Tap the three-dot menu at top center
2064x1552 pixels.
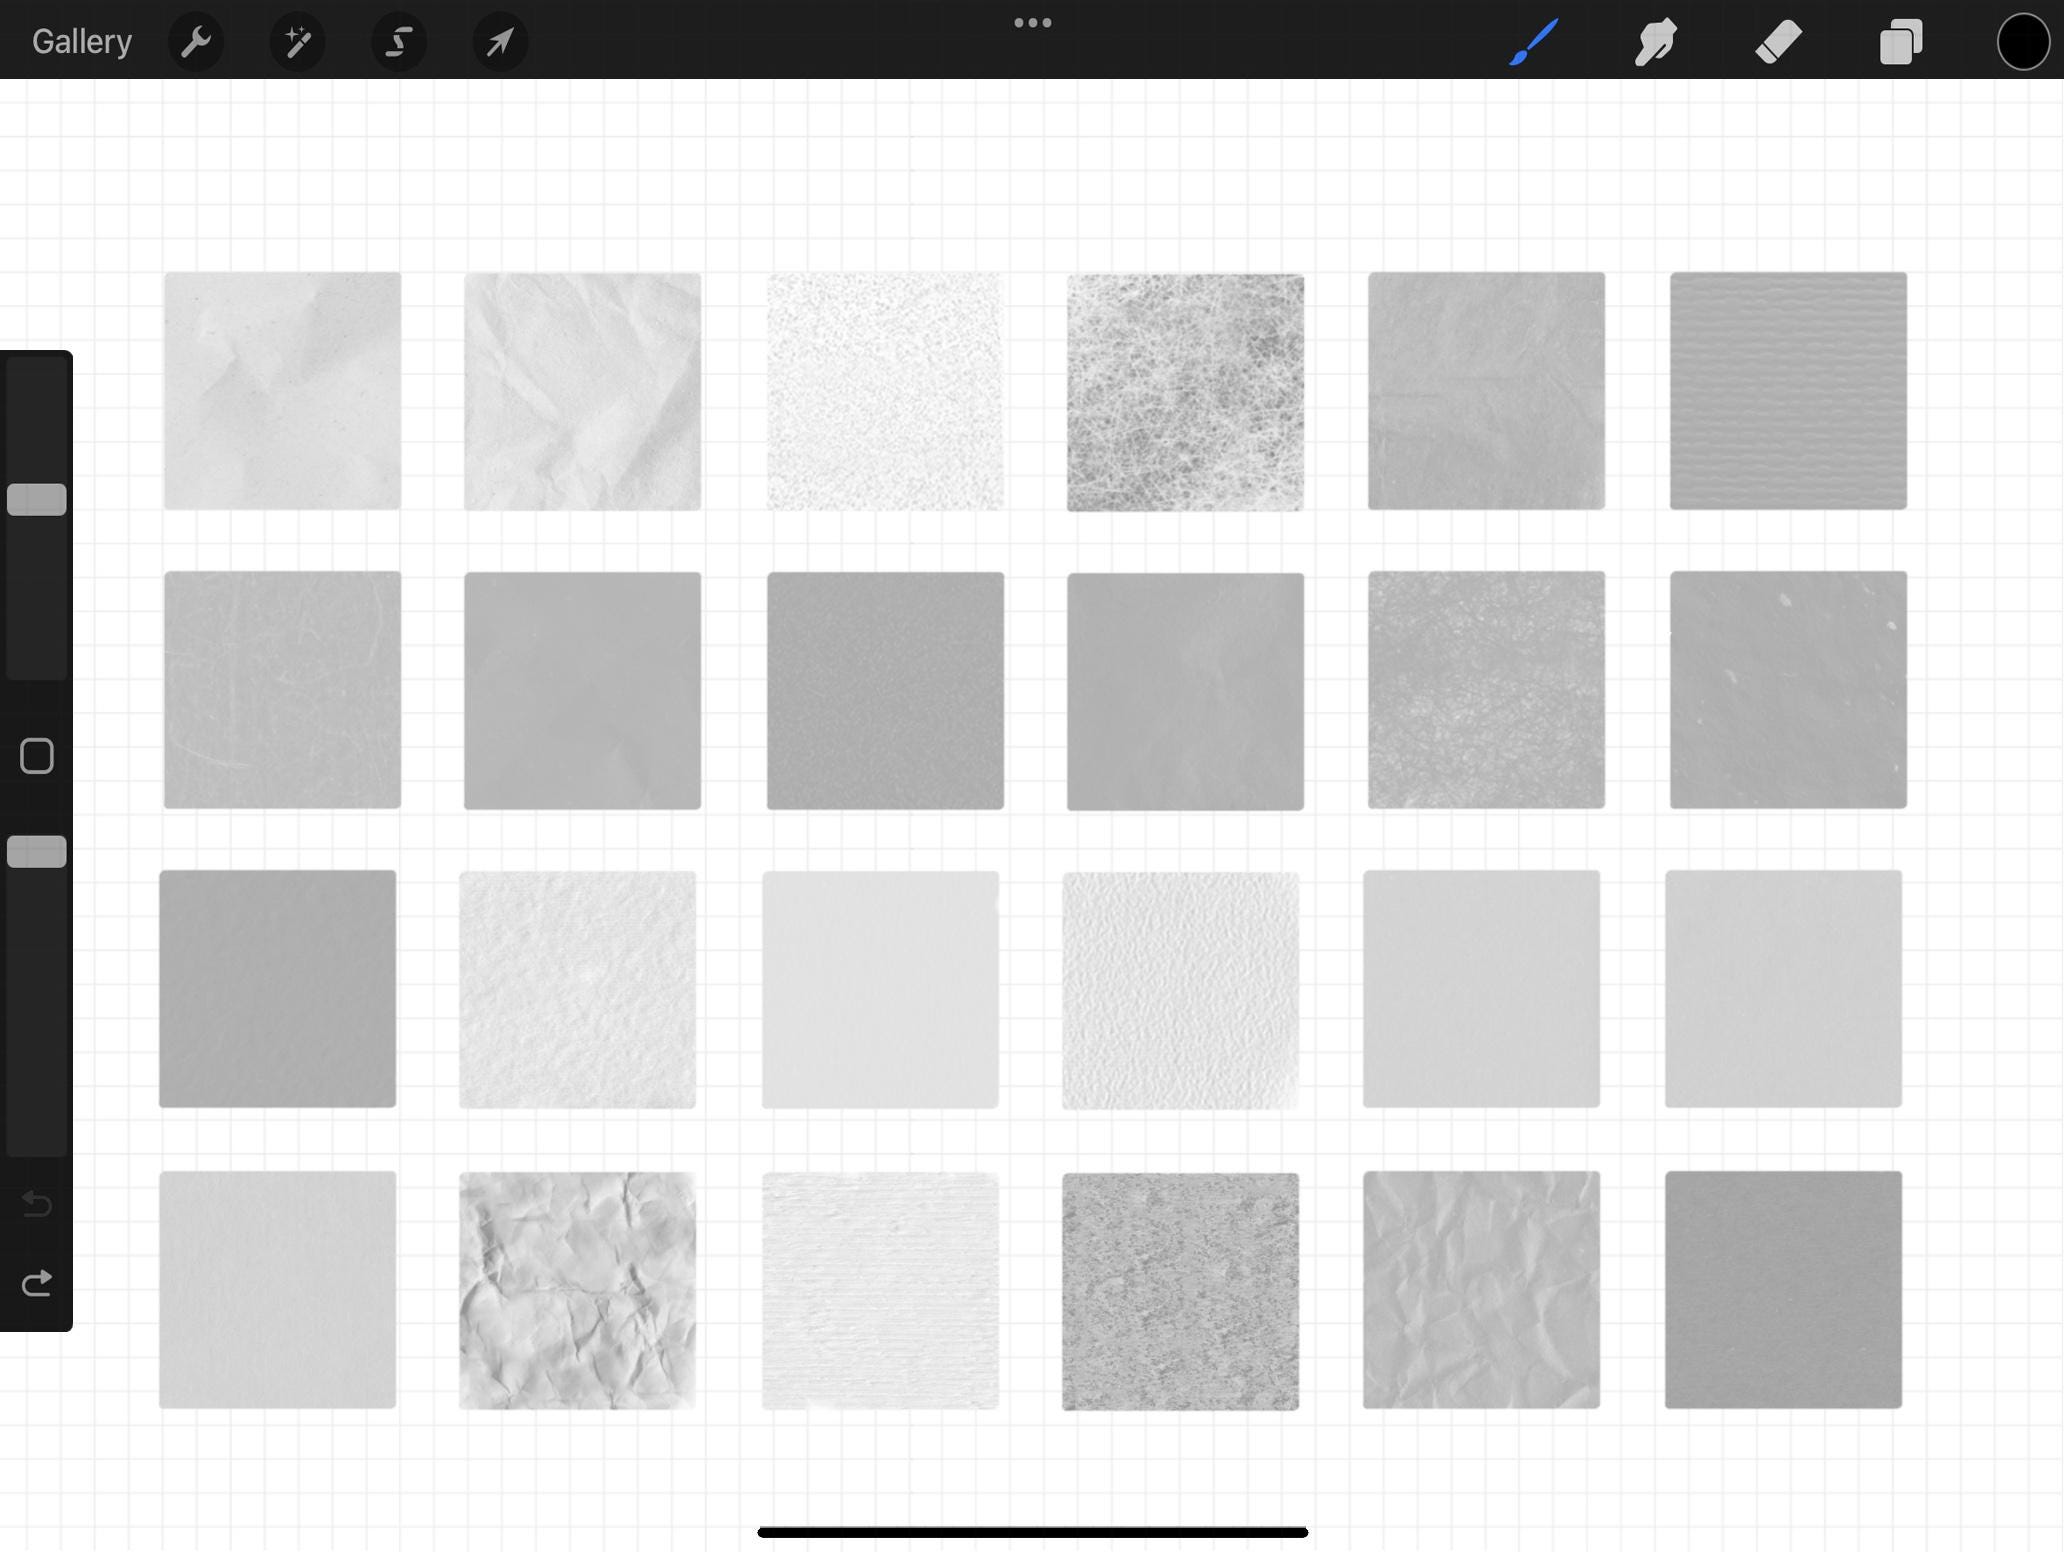1032,23
